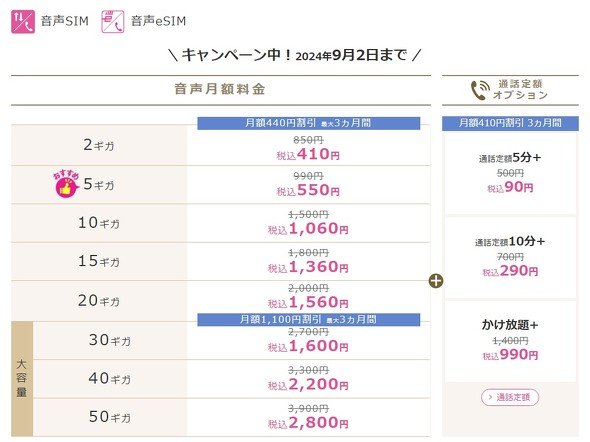Click the chevron inside 通話定額 button
Viewport: 590px width, 442px height.
click(x=490, y=397)
